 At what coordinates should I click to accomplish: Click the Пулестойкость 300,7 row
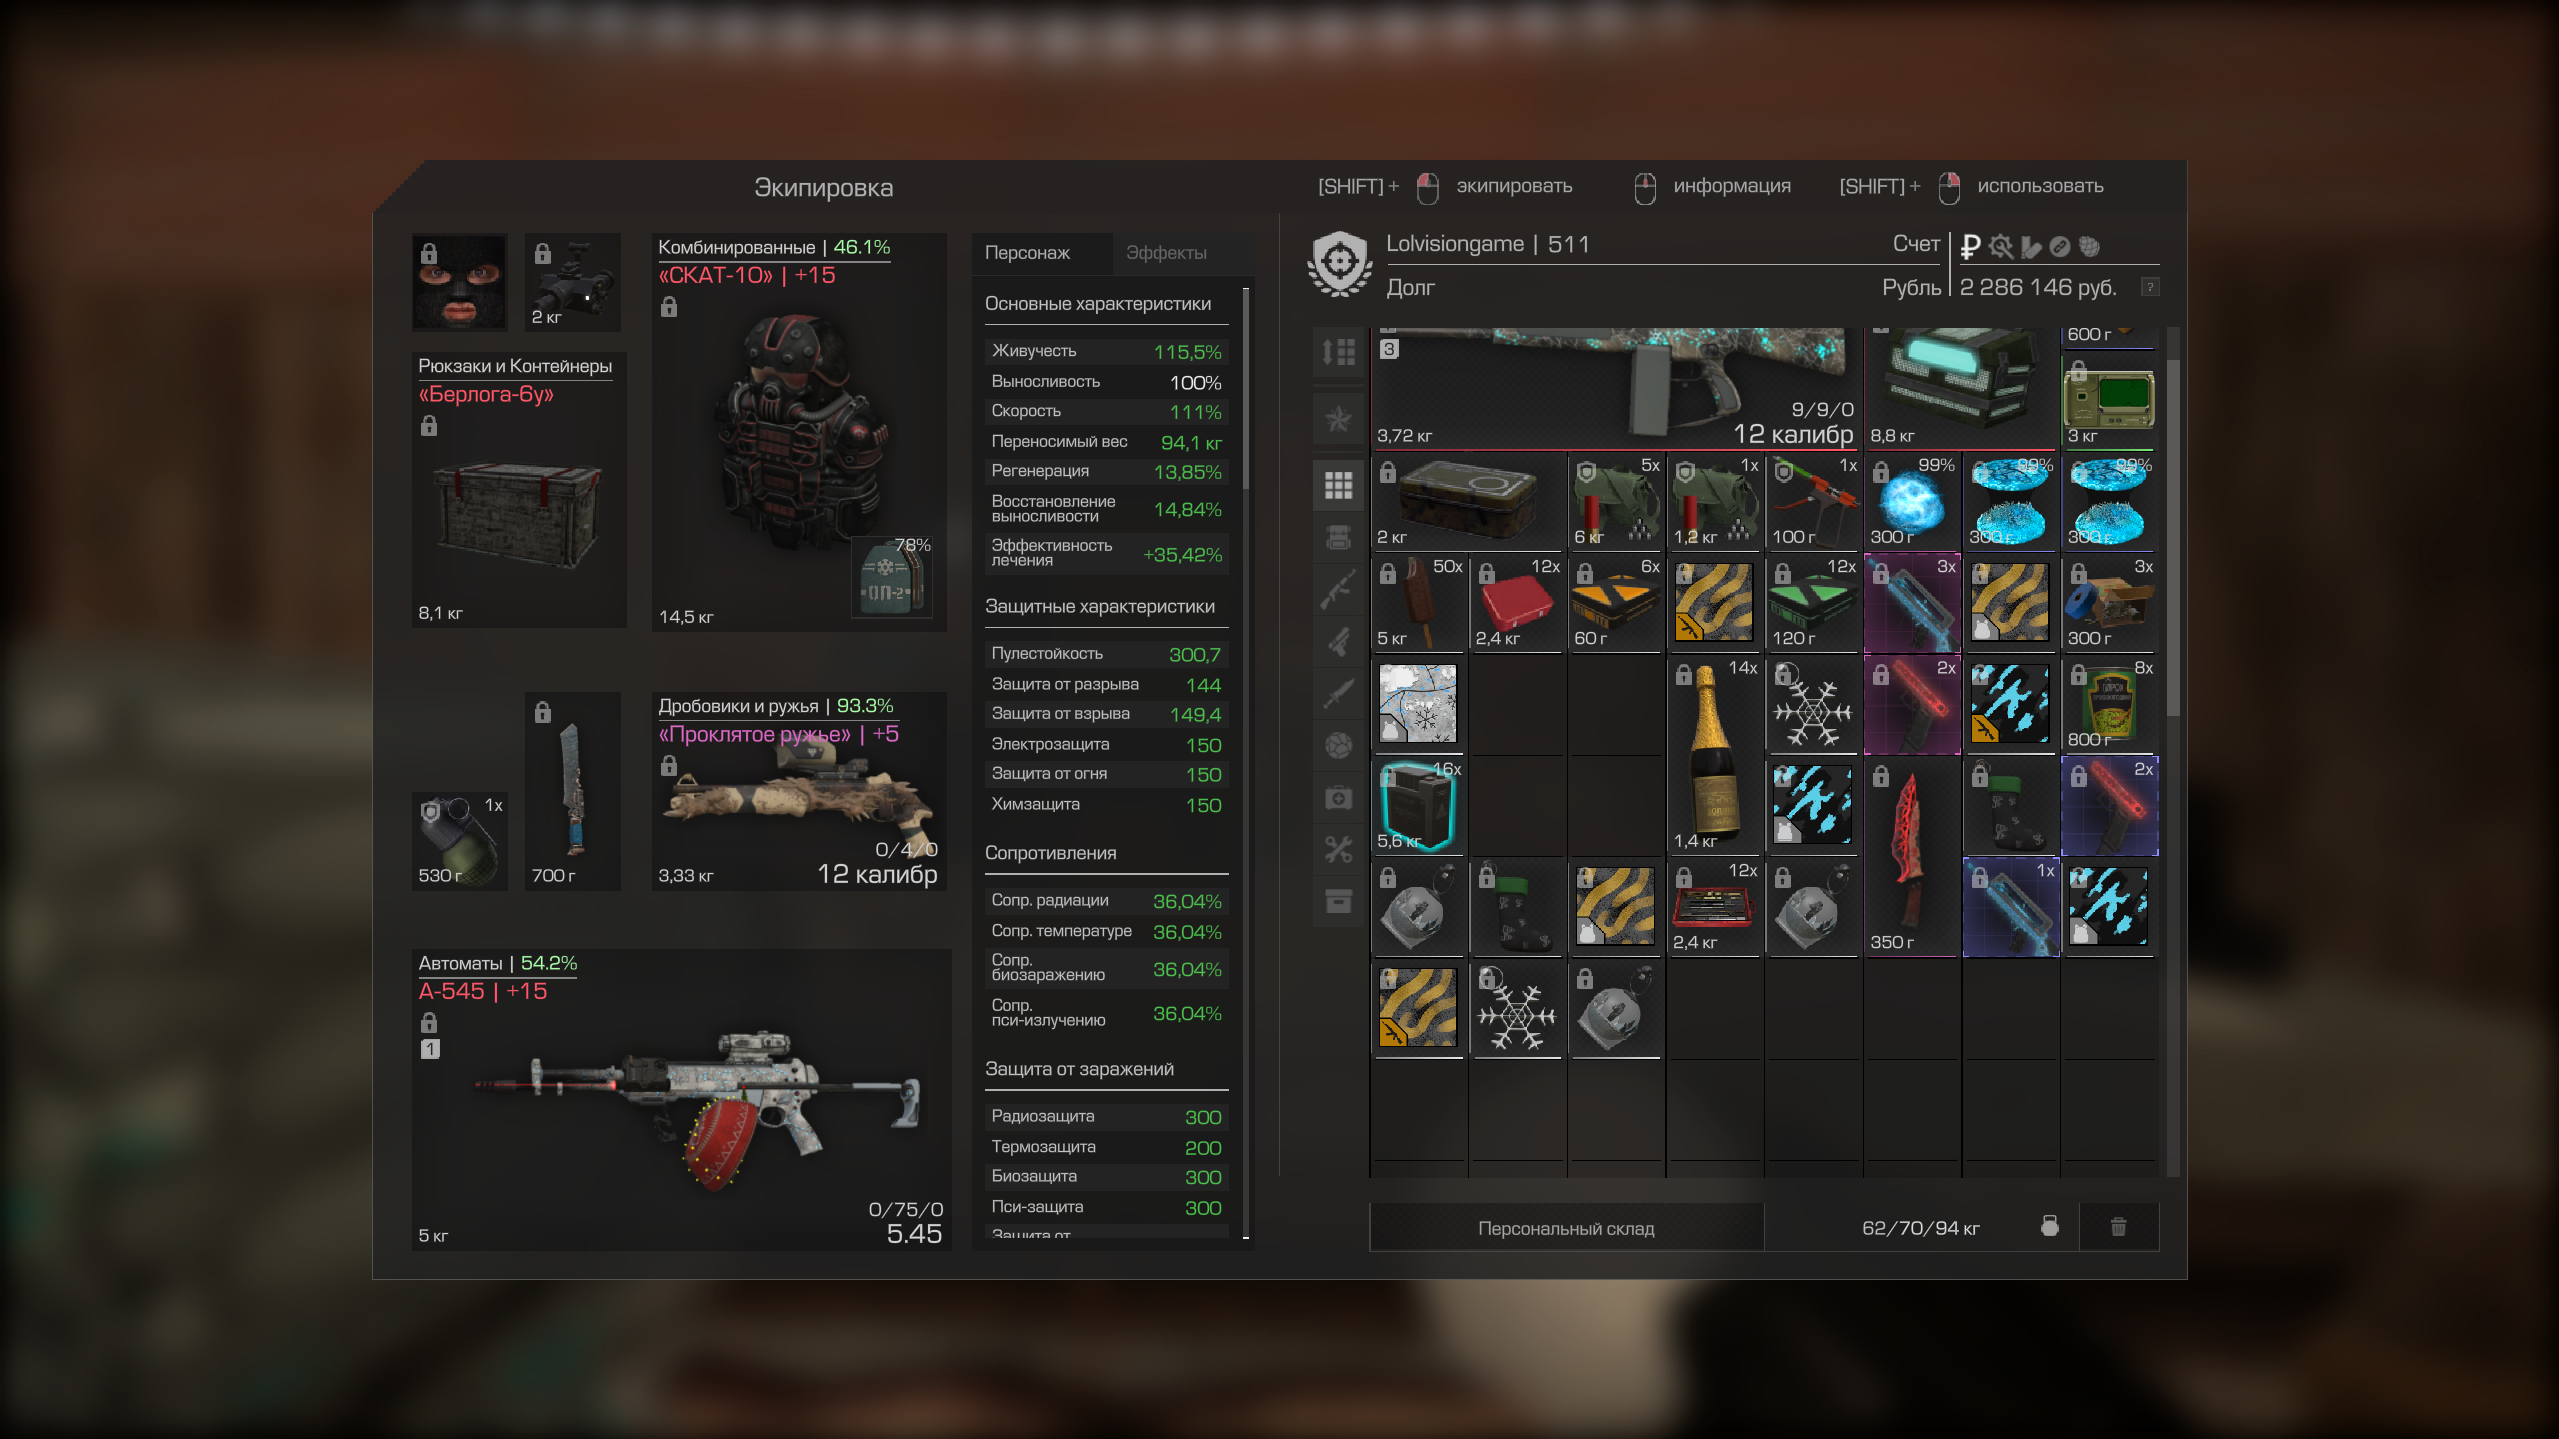[x=1106, y=654]
